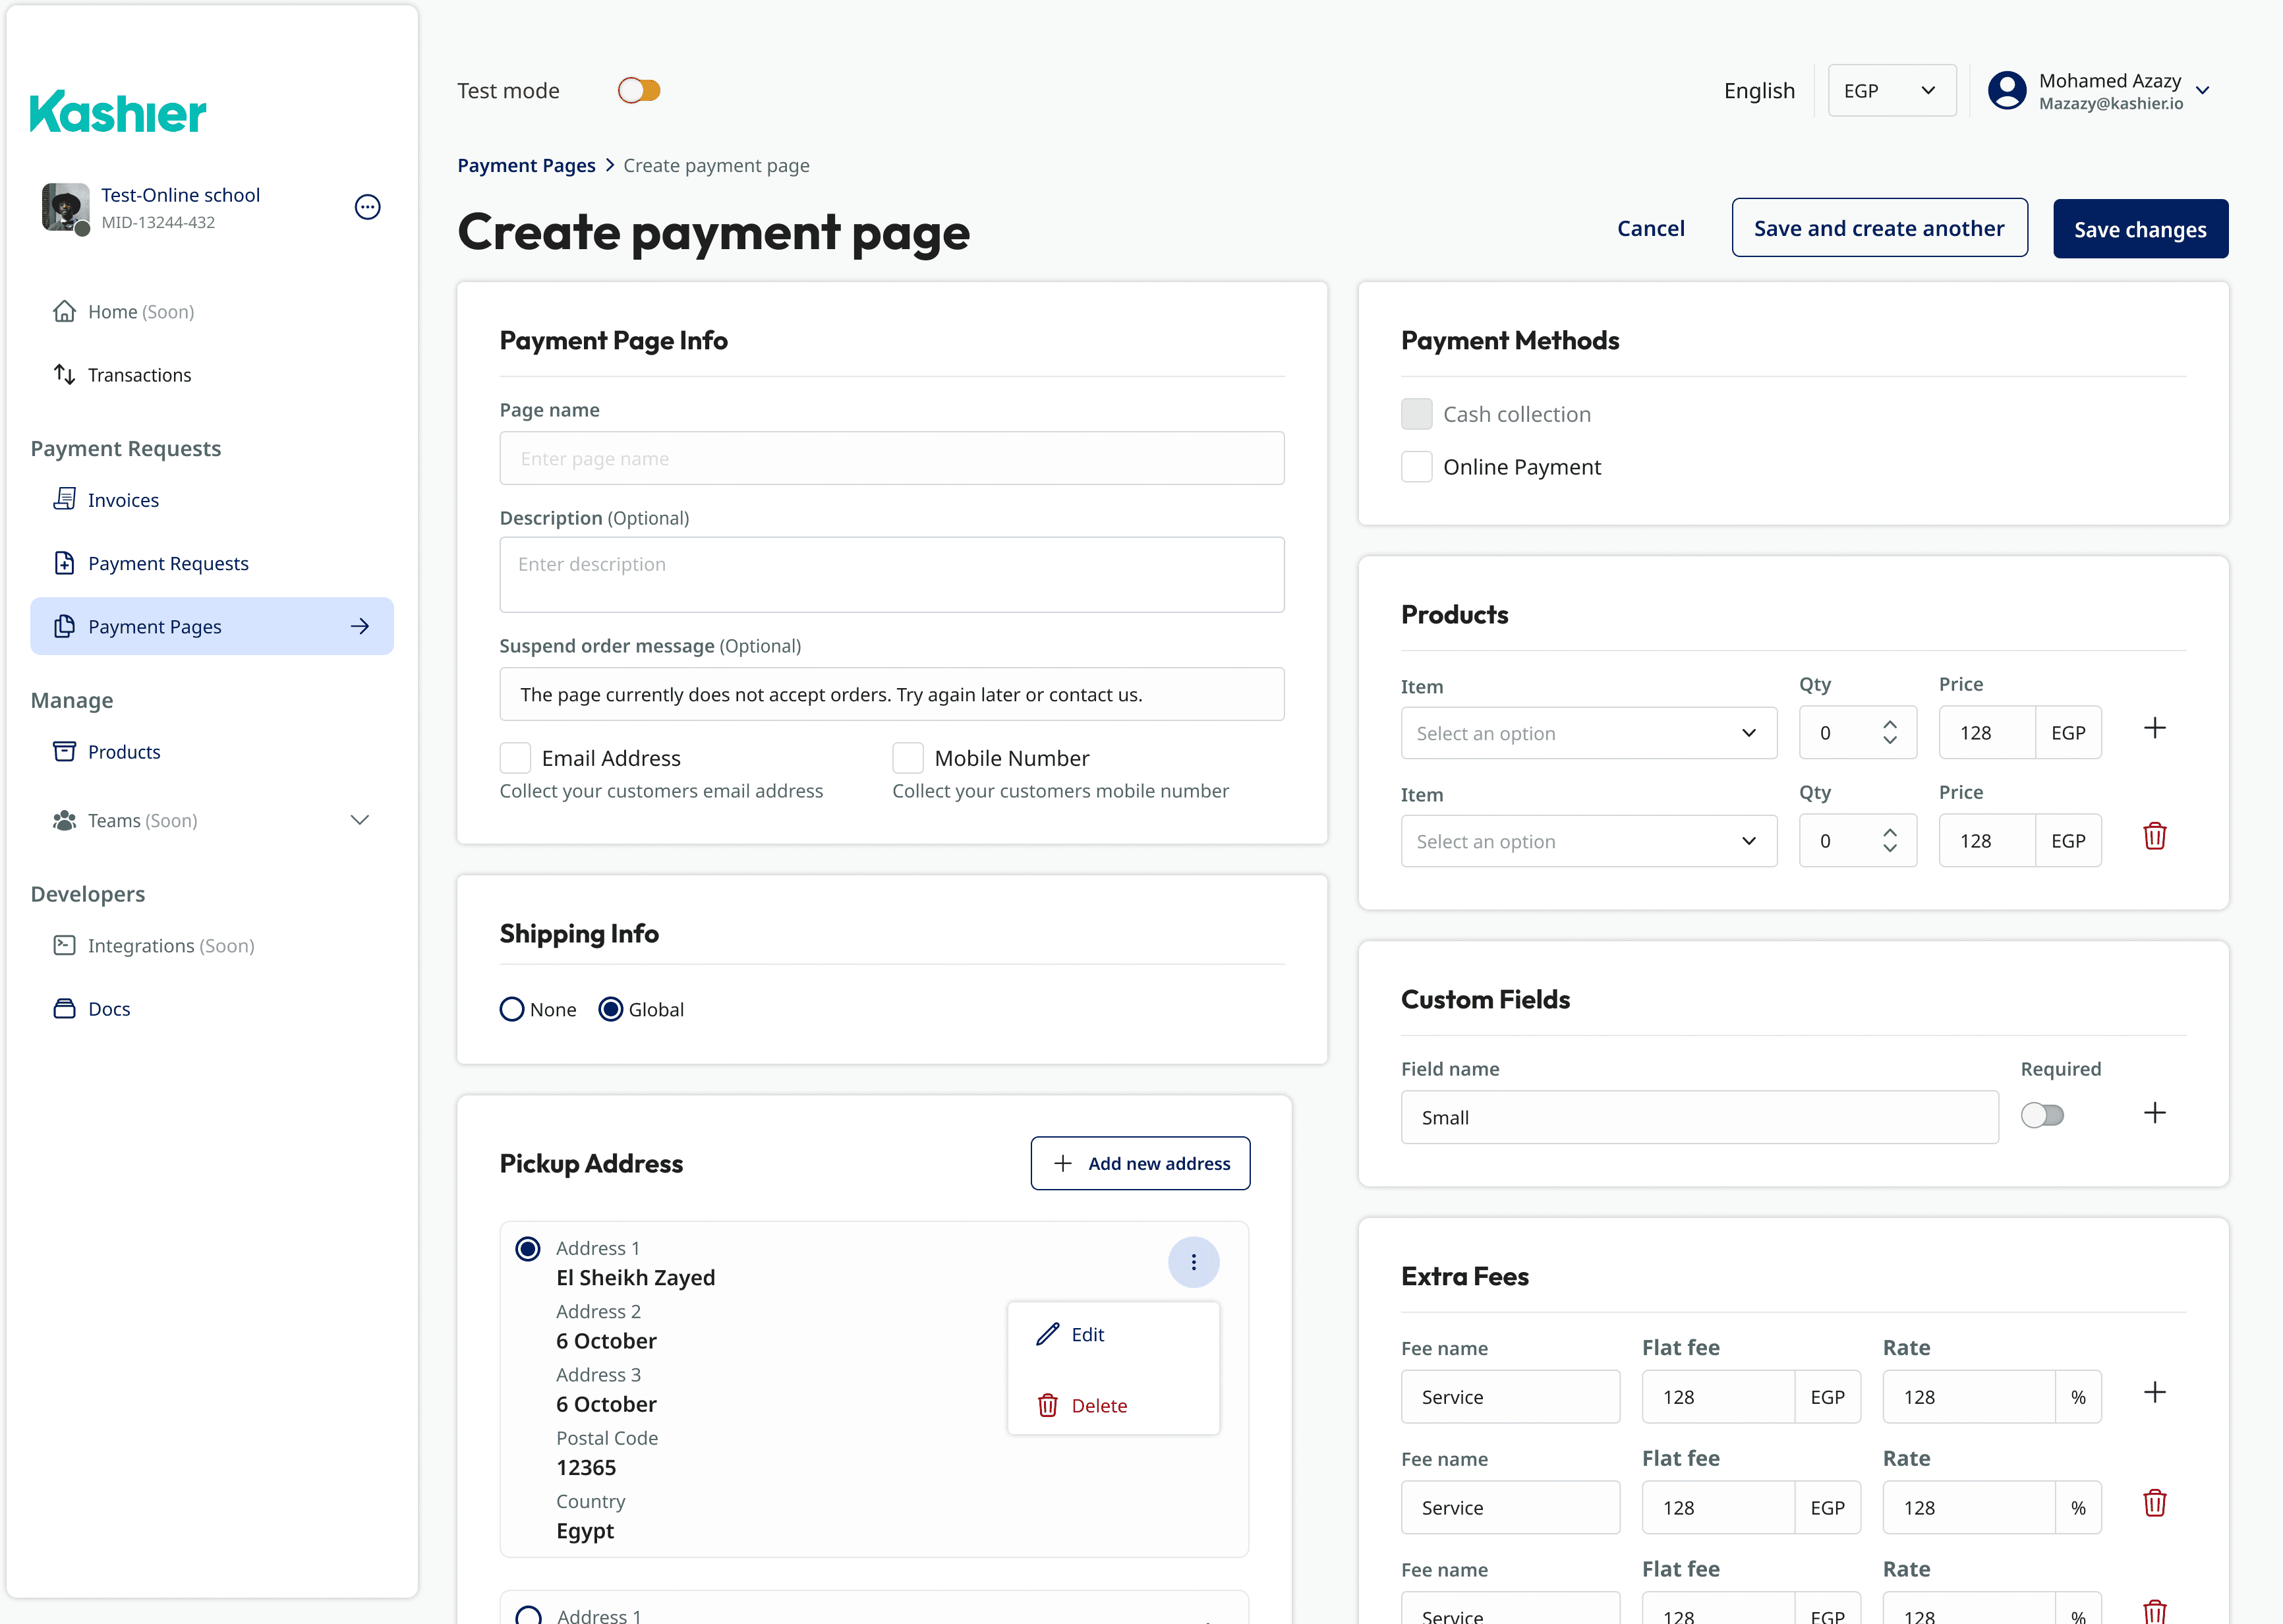Expand Teams section in sidebar
This screenshot has height=1624, width=2283.
coord(360,820)
